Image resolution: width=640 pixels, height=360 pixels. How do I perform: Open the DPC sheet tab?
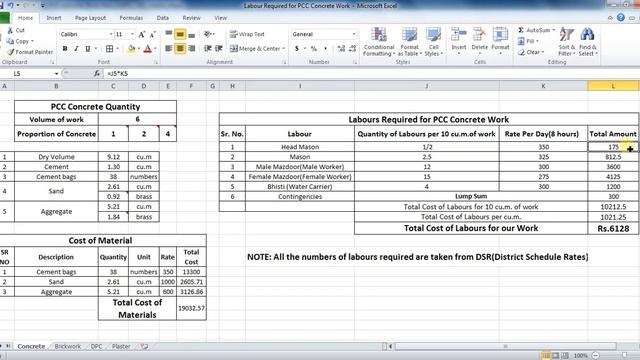click(96, 346)
